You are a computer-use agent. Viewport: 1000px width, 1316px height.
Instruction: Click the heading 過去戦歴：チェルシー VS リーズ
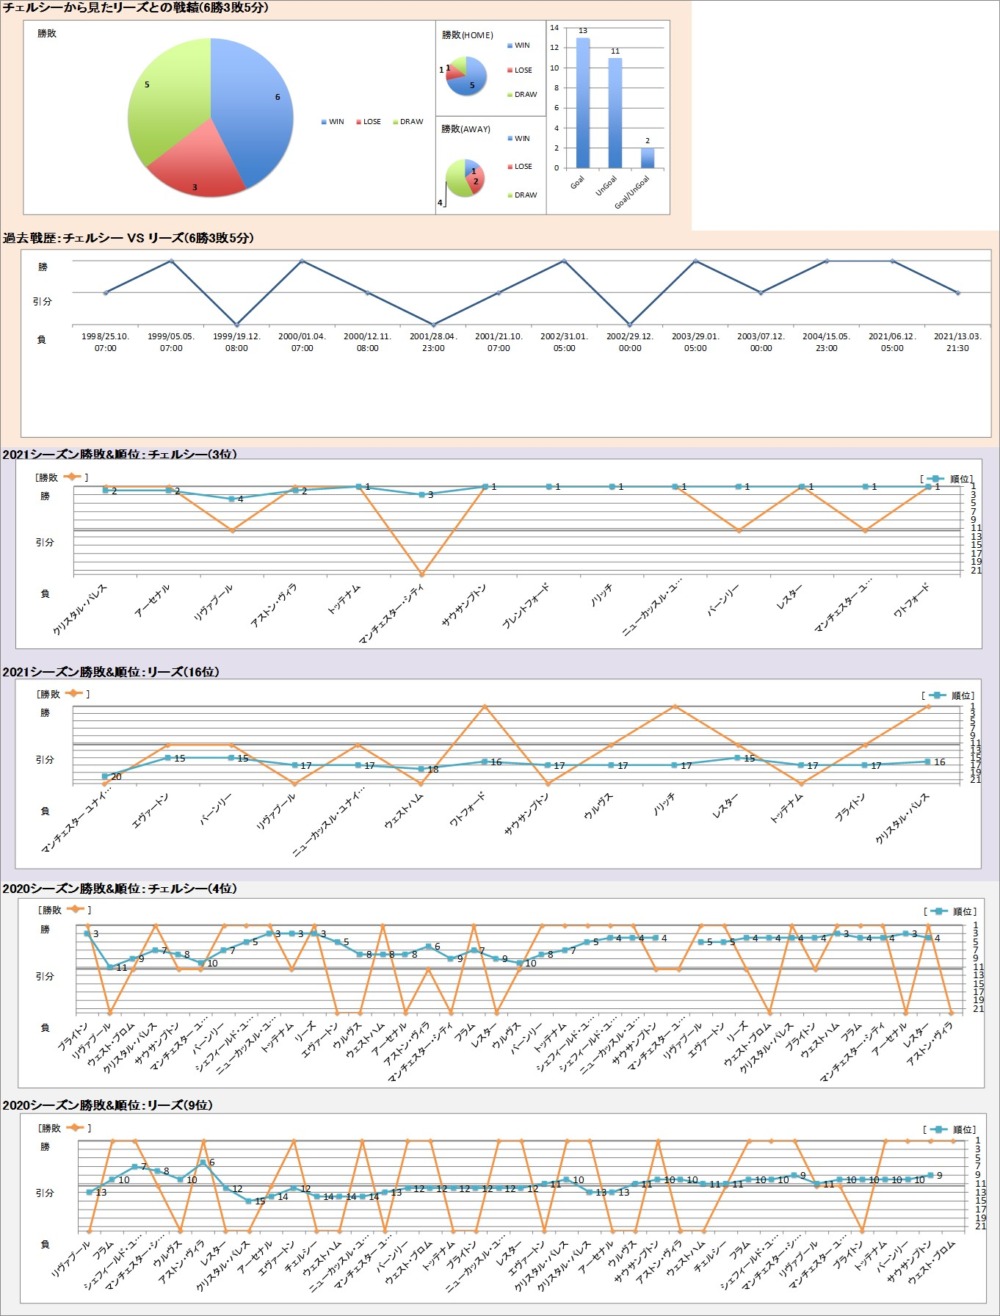[128, 238]
